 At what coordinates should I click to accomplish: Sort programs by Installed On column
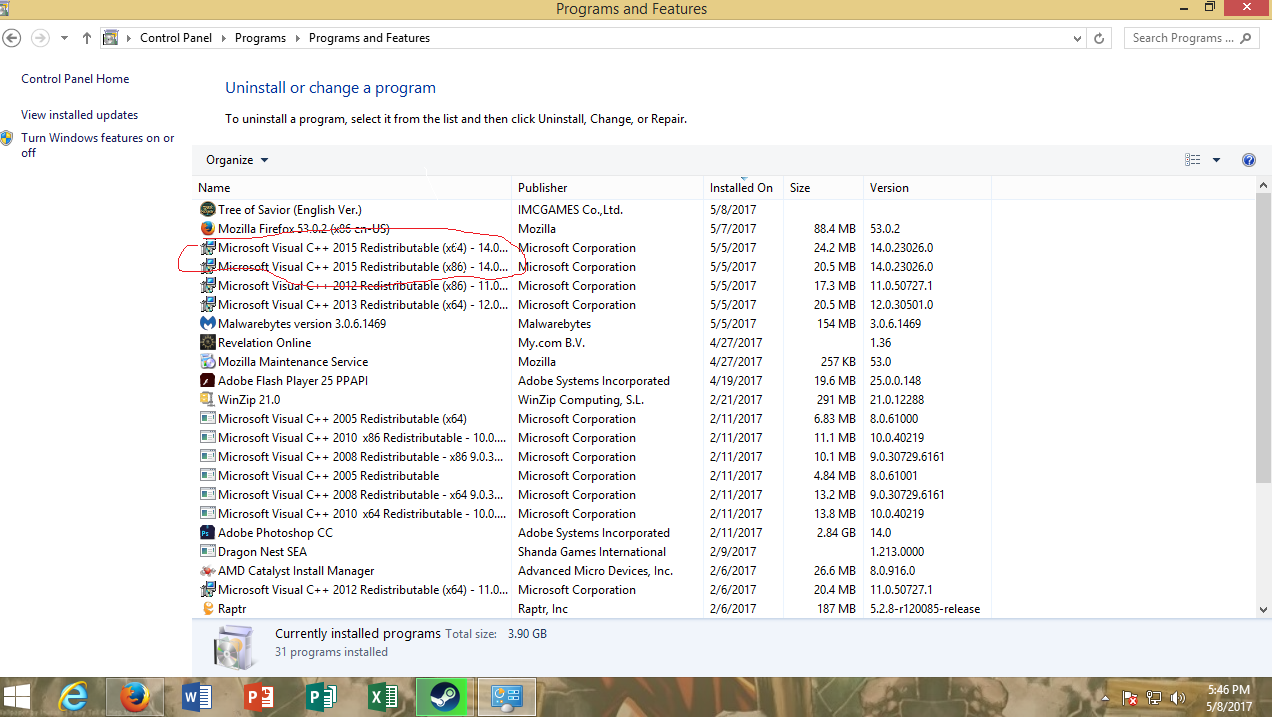(x=741, y=188)
